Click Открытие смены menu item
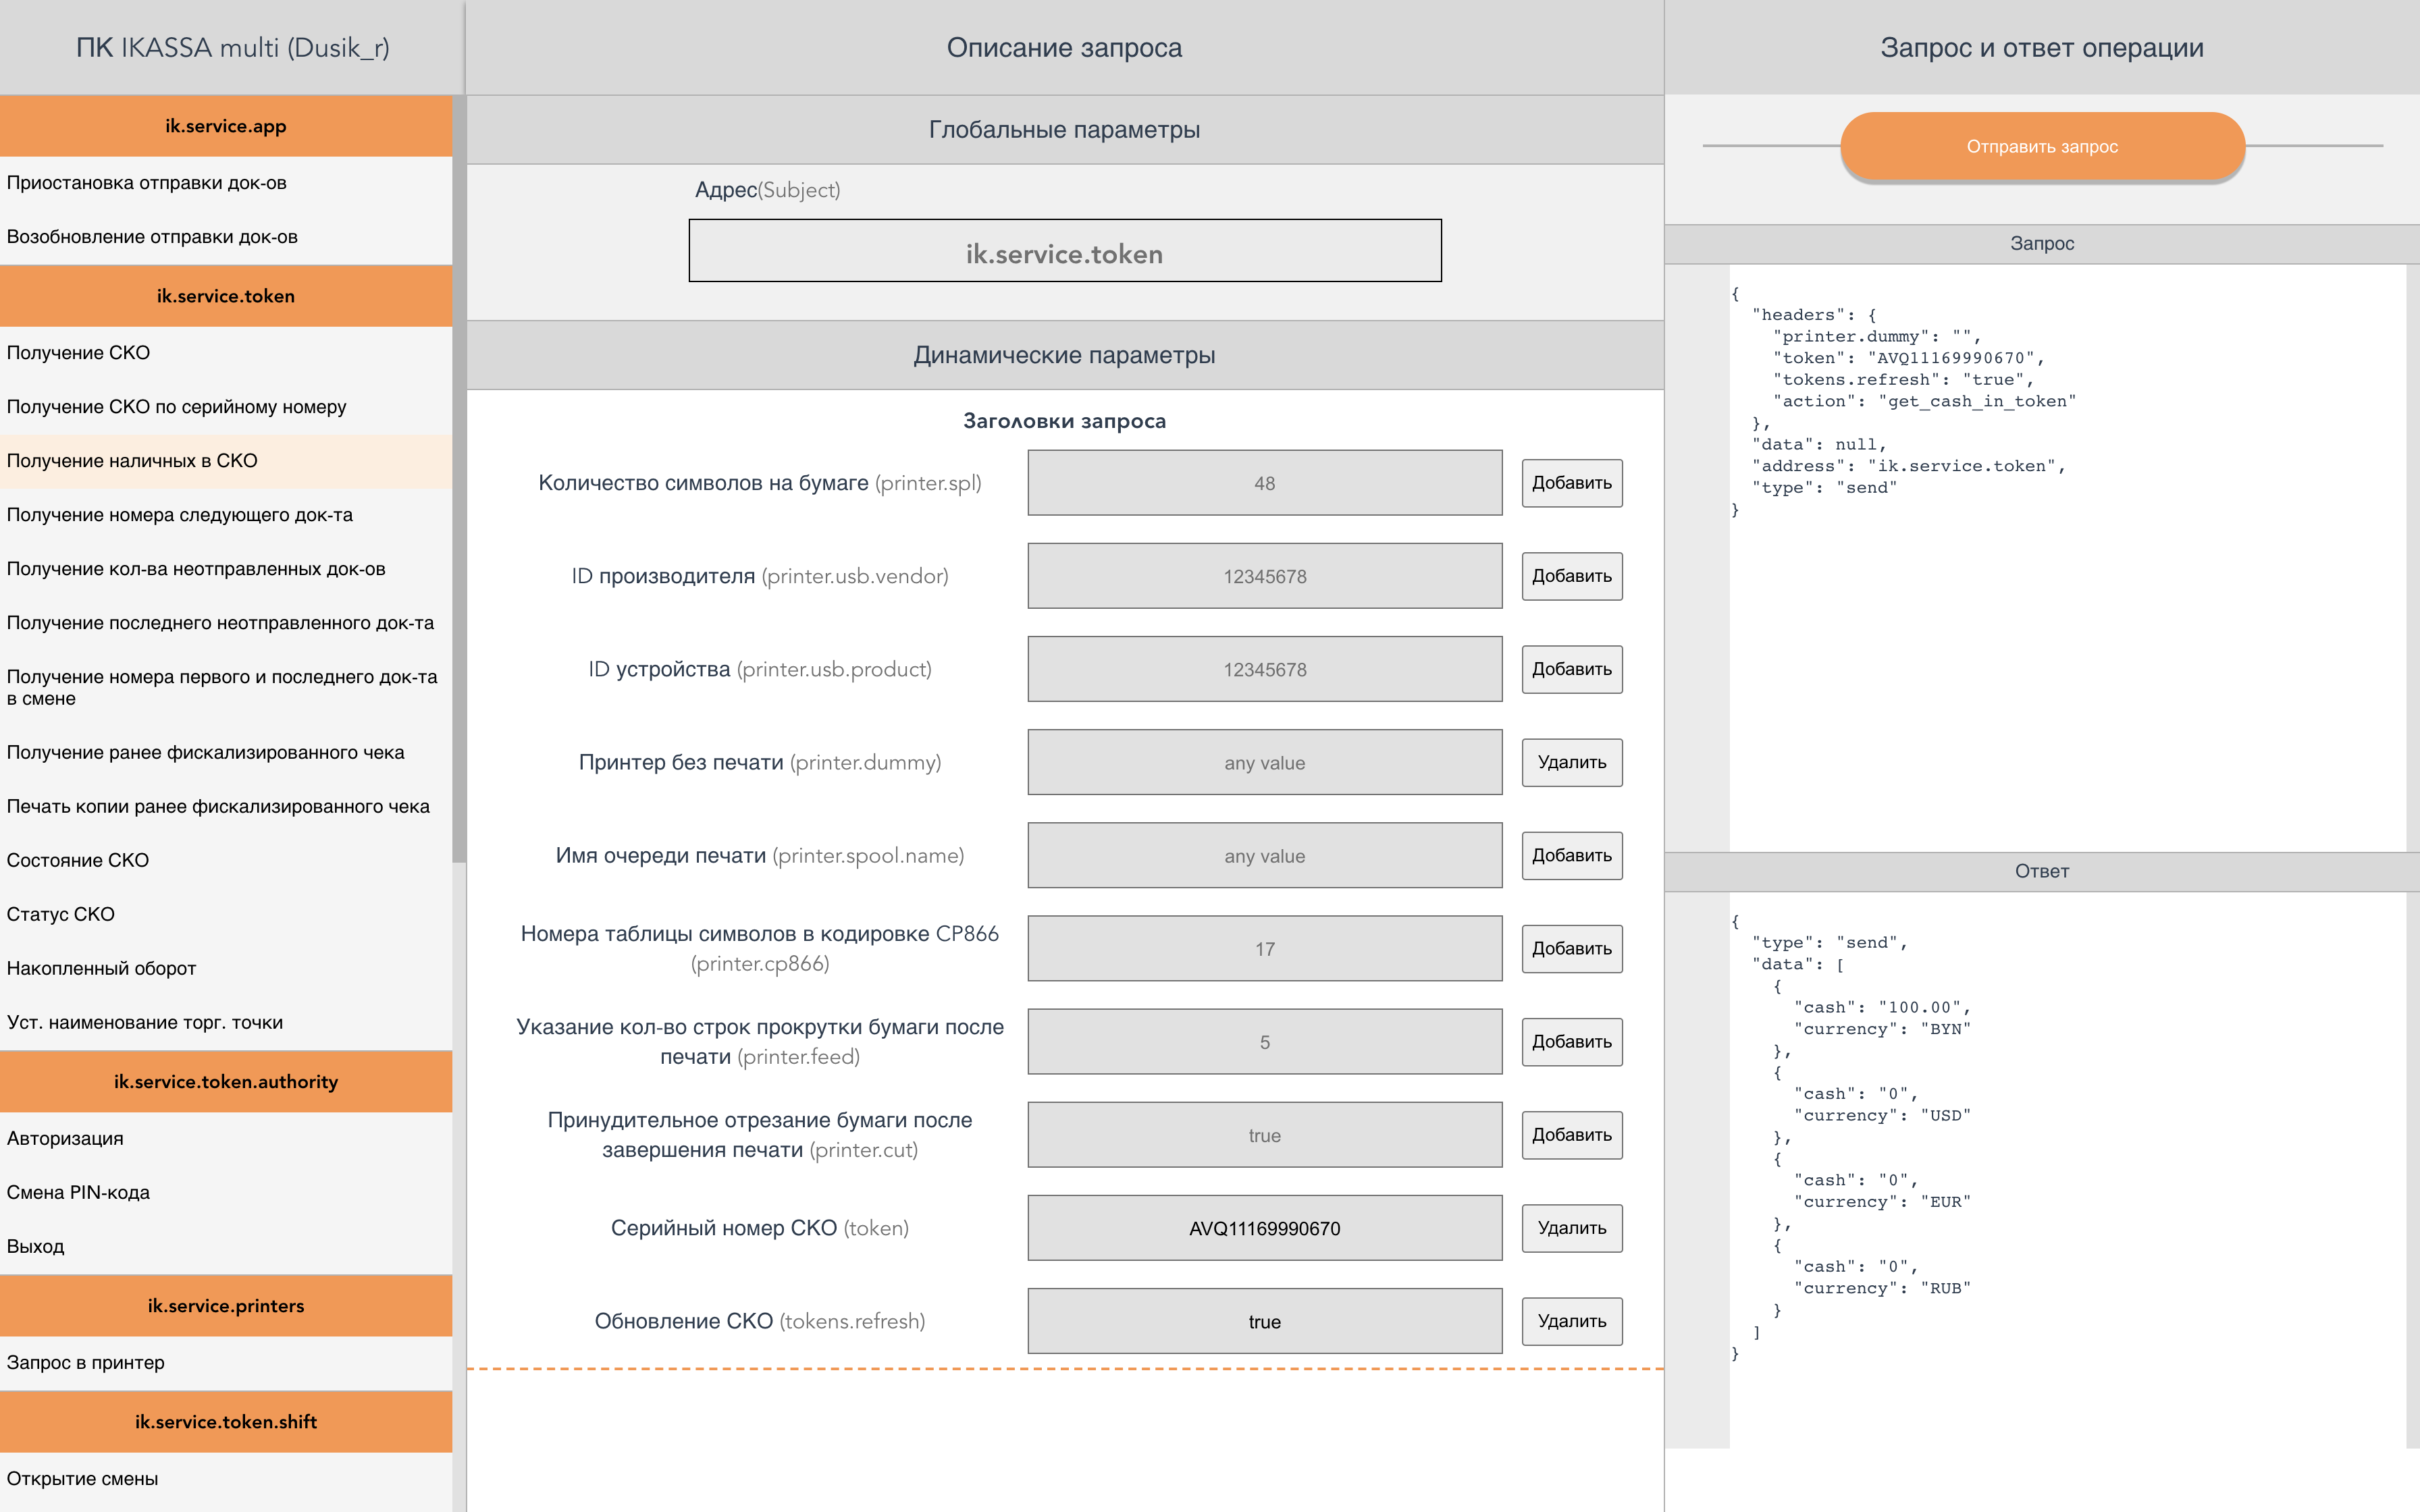 (82, 1478)
